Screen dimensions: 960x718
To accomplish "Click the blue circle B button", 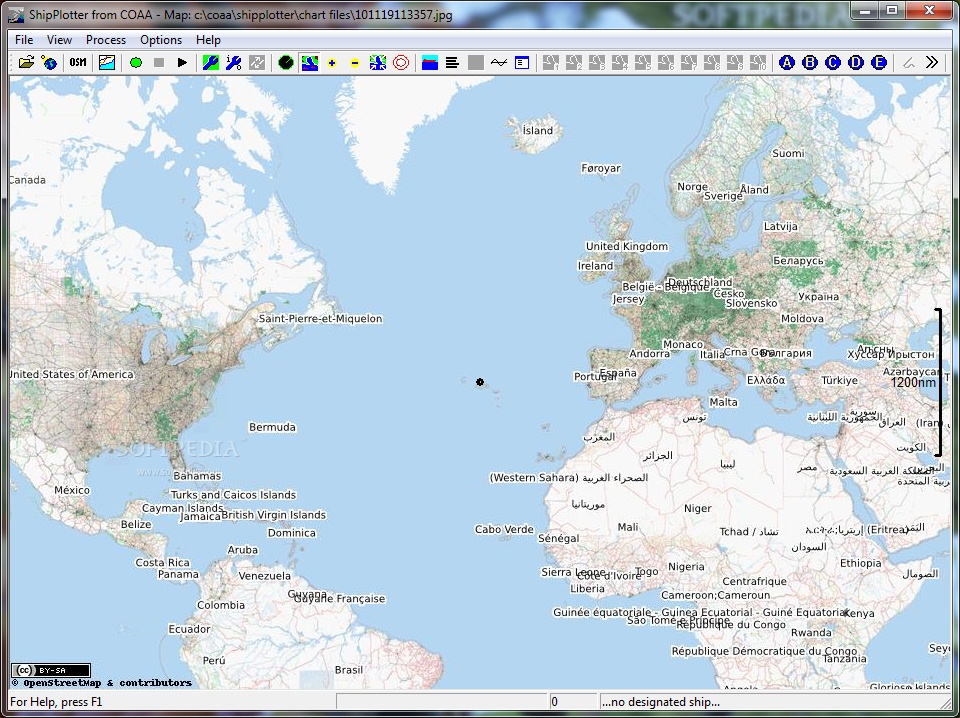I will (x=810, y=62).
